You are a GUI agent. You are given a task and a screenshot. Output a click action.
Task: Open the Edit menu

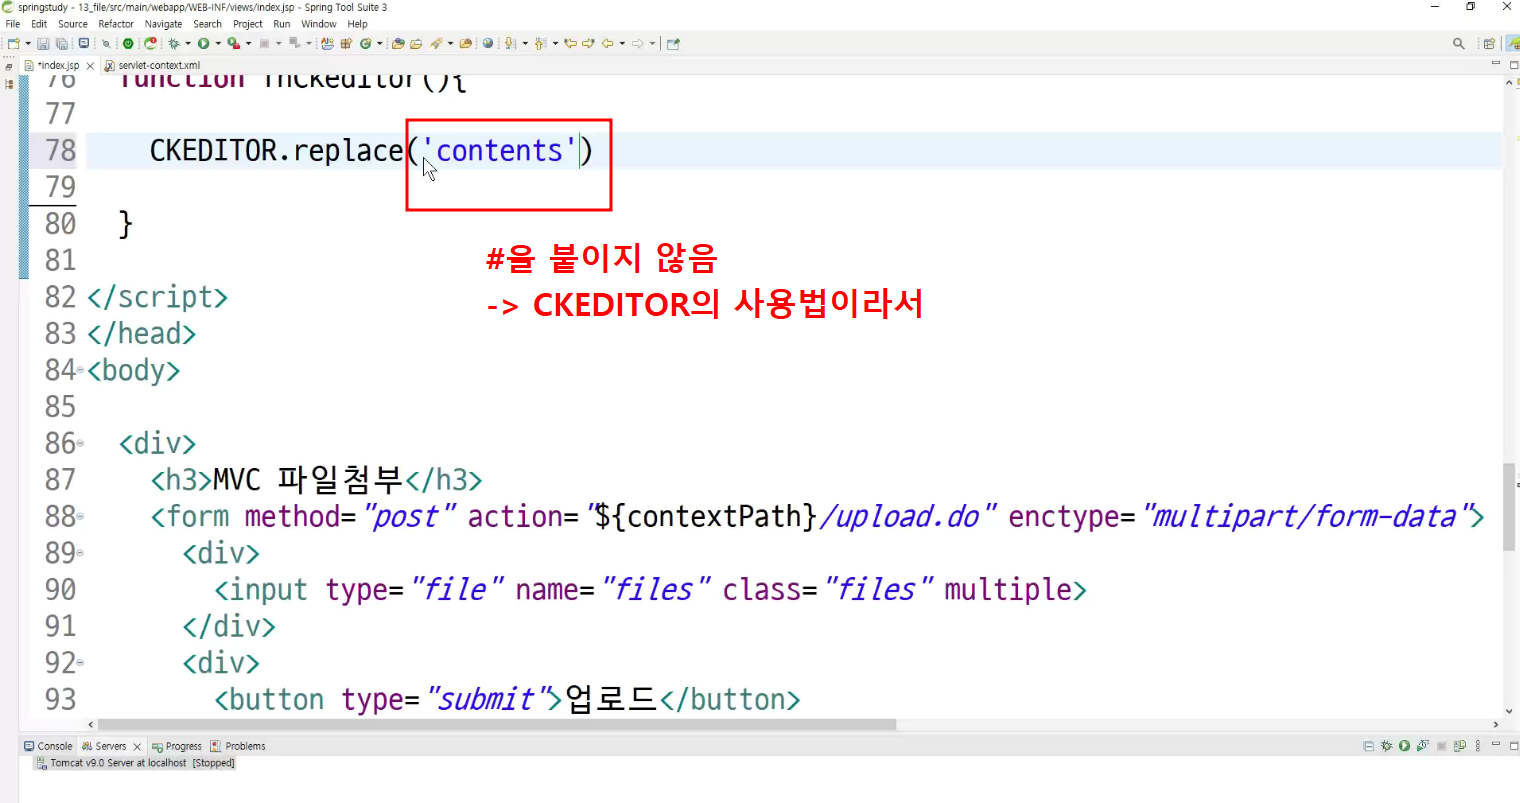pos(39,24)
